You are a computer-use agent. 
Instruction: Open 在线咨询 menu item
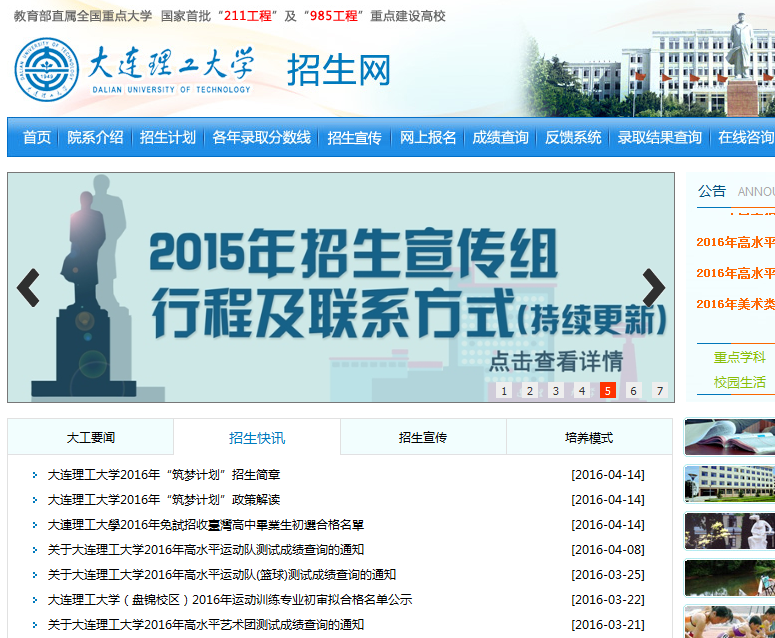click(746, 137)
